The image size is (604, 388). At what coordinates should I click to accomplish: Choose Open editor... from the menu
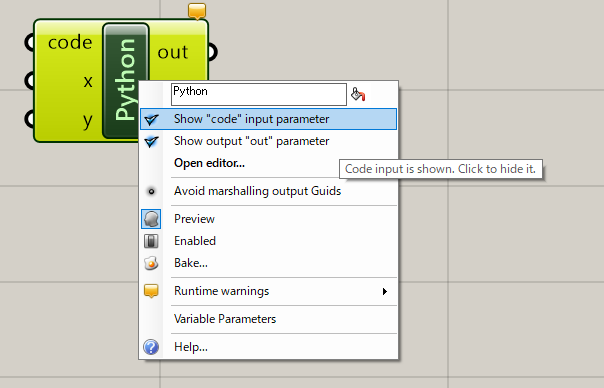(268, 163)
